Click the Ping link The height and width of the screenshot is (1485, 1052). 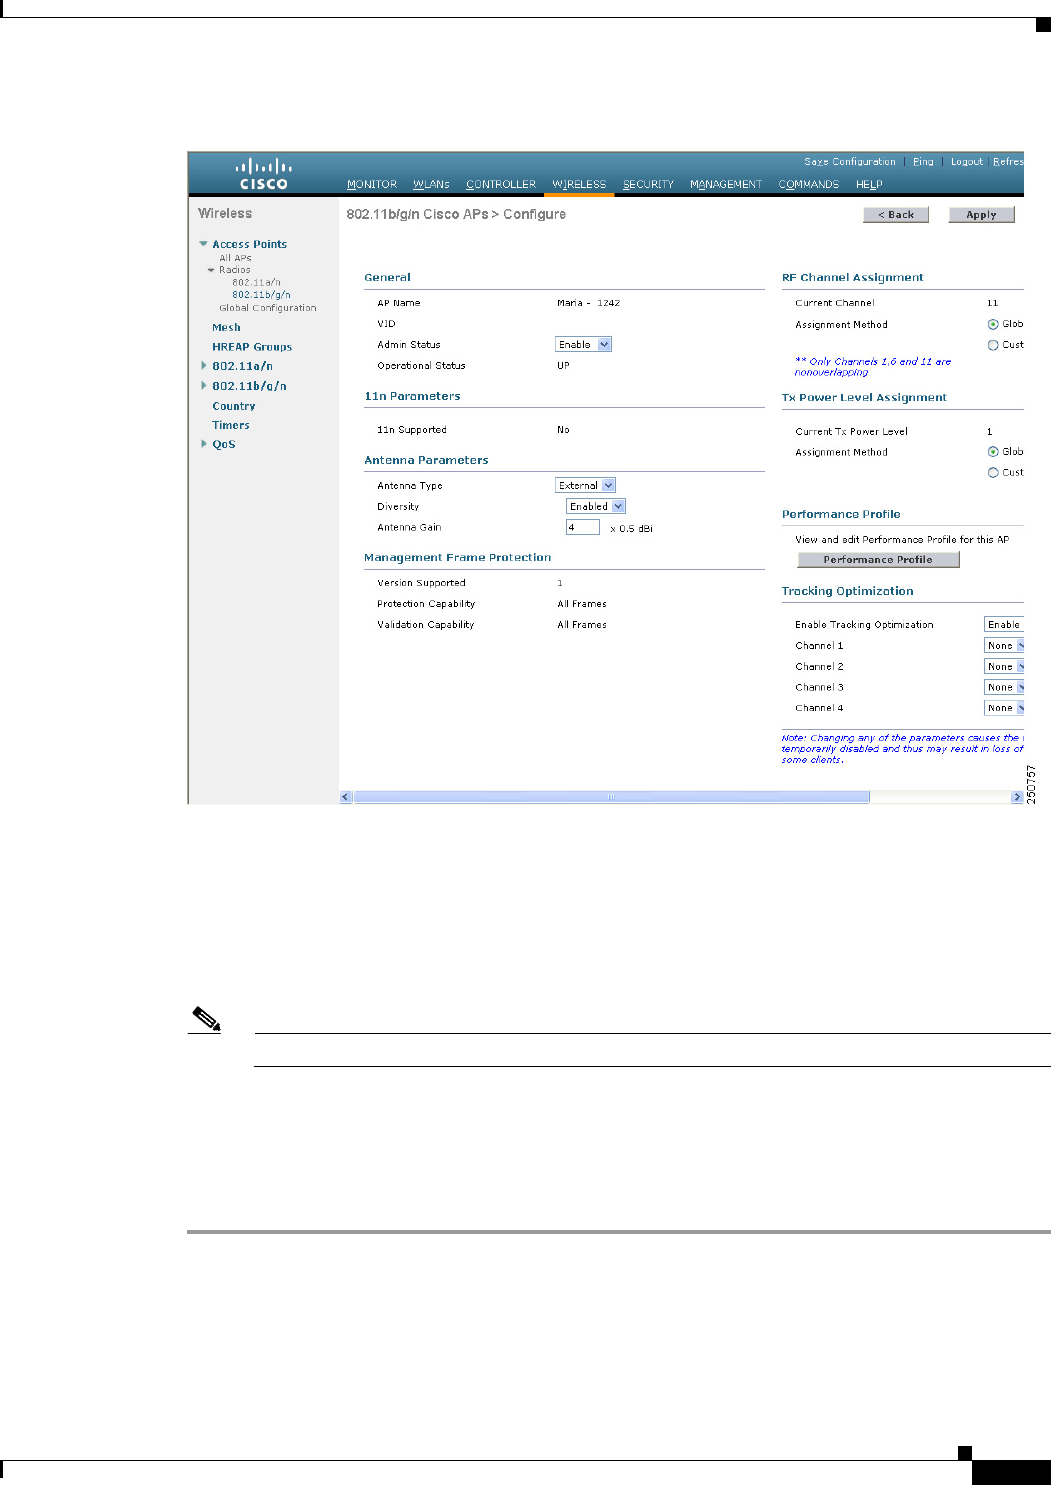click(923, 162)
